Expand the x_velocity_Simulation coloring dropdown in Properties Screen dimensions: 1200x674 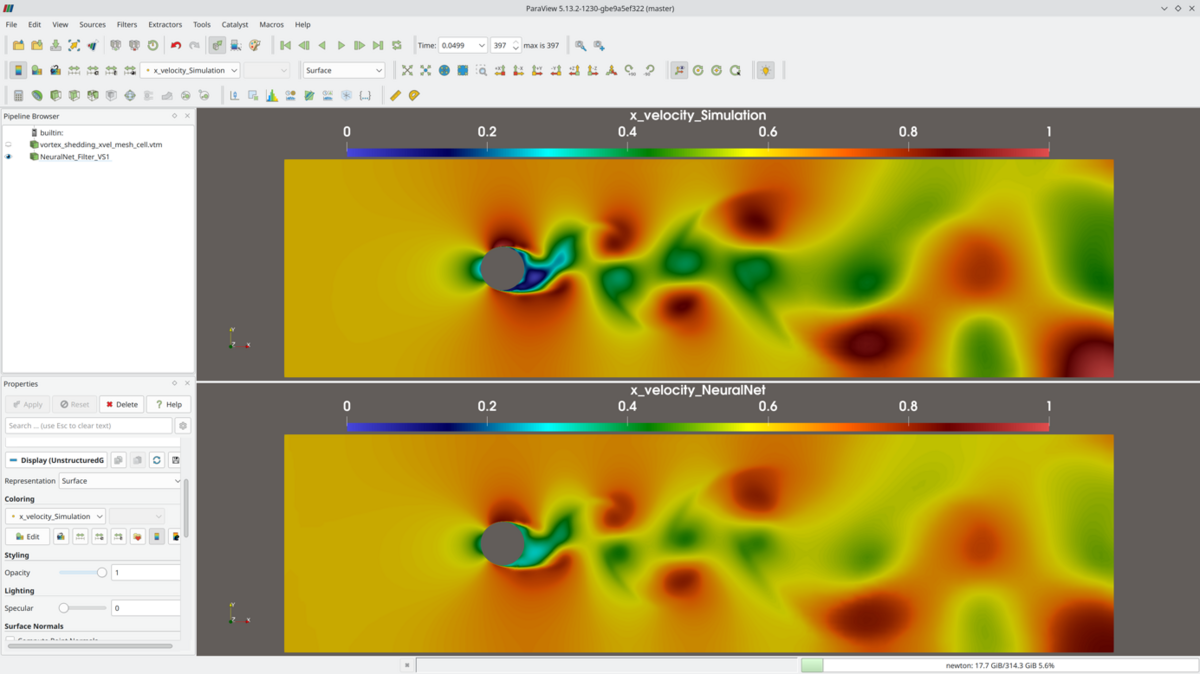point(56,516)
